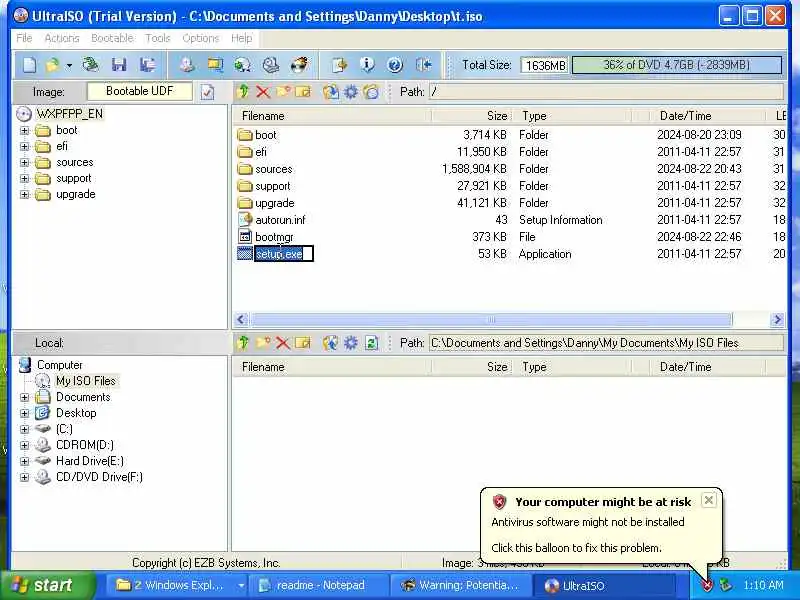800x600 pixels.
Task: Click the Open CD/DVD disc icon
Action: (x=91, y=65)
